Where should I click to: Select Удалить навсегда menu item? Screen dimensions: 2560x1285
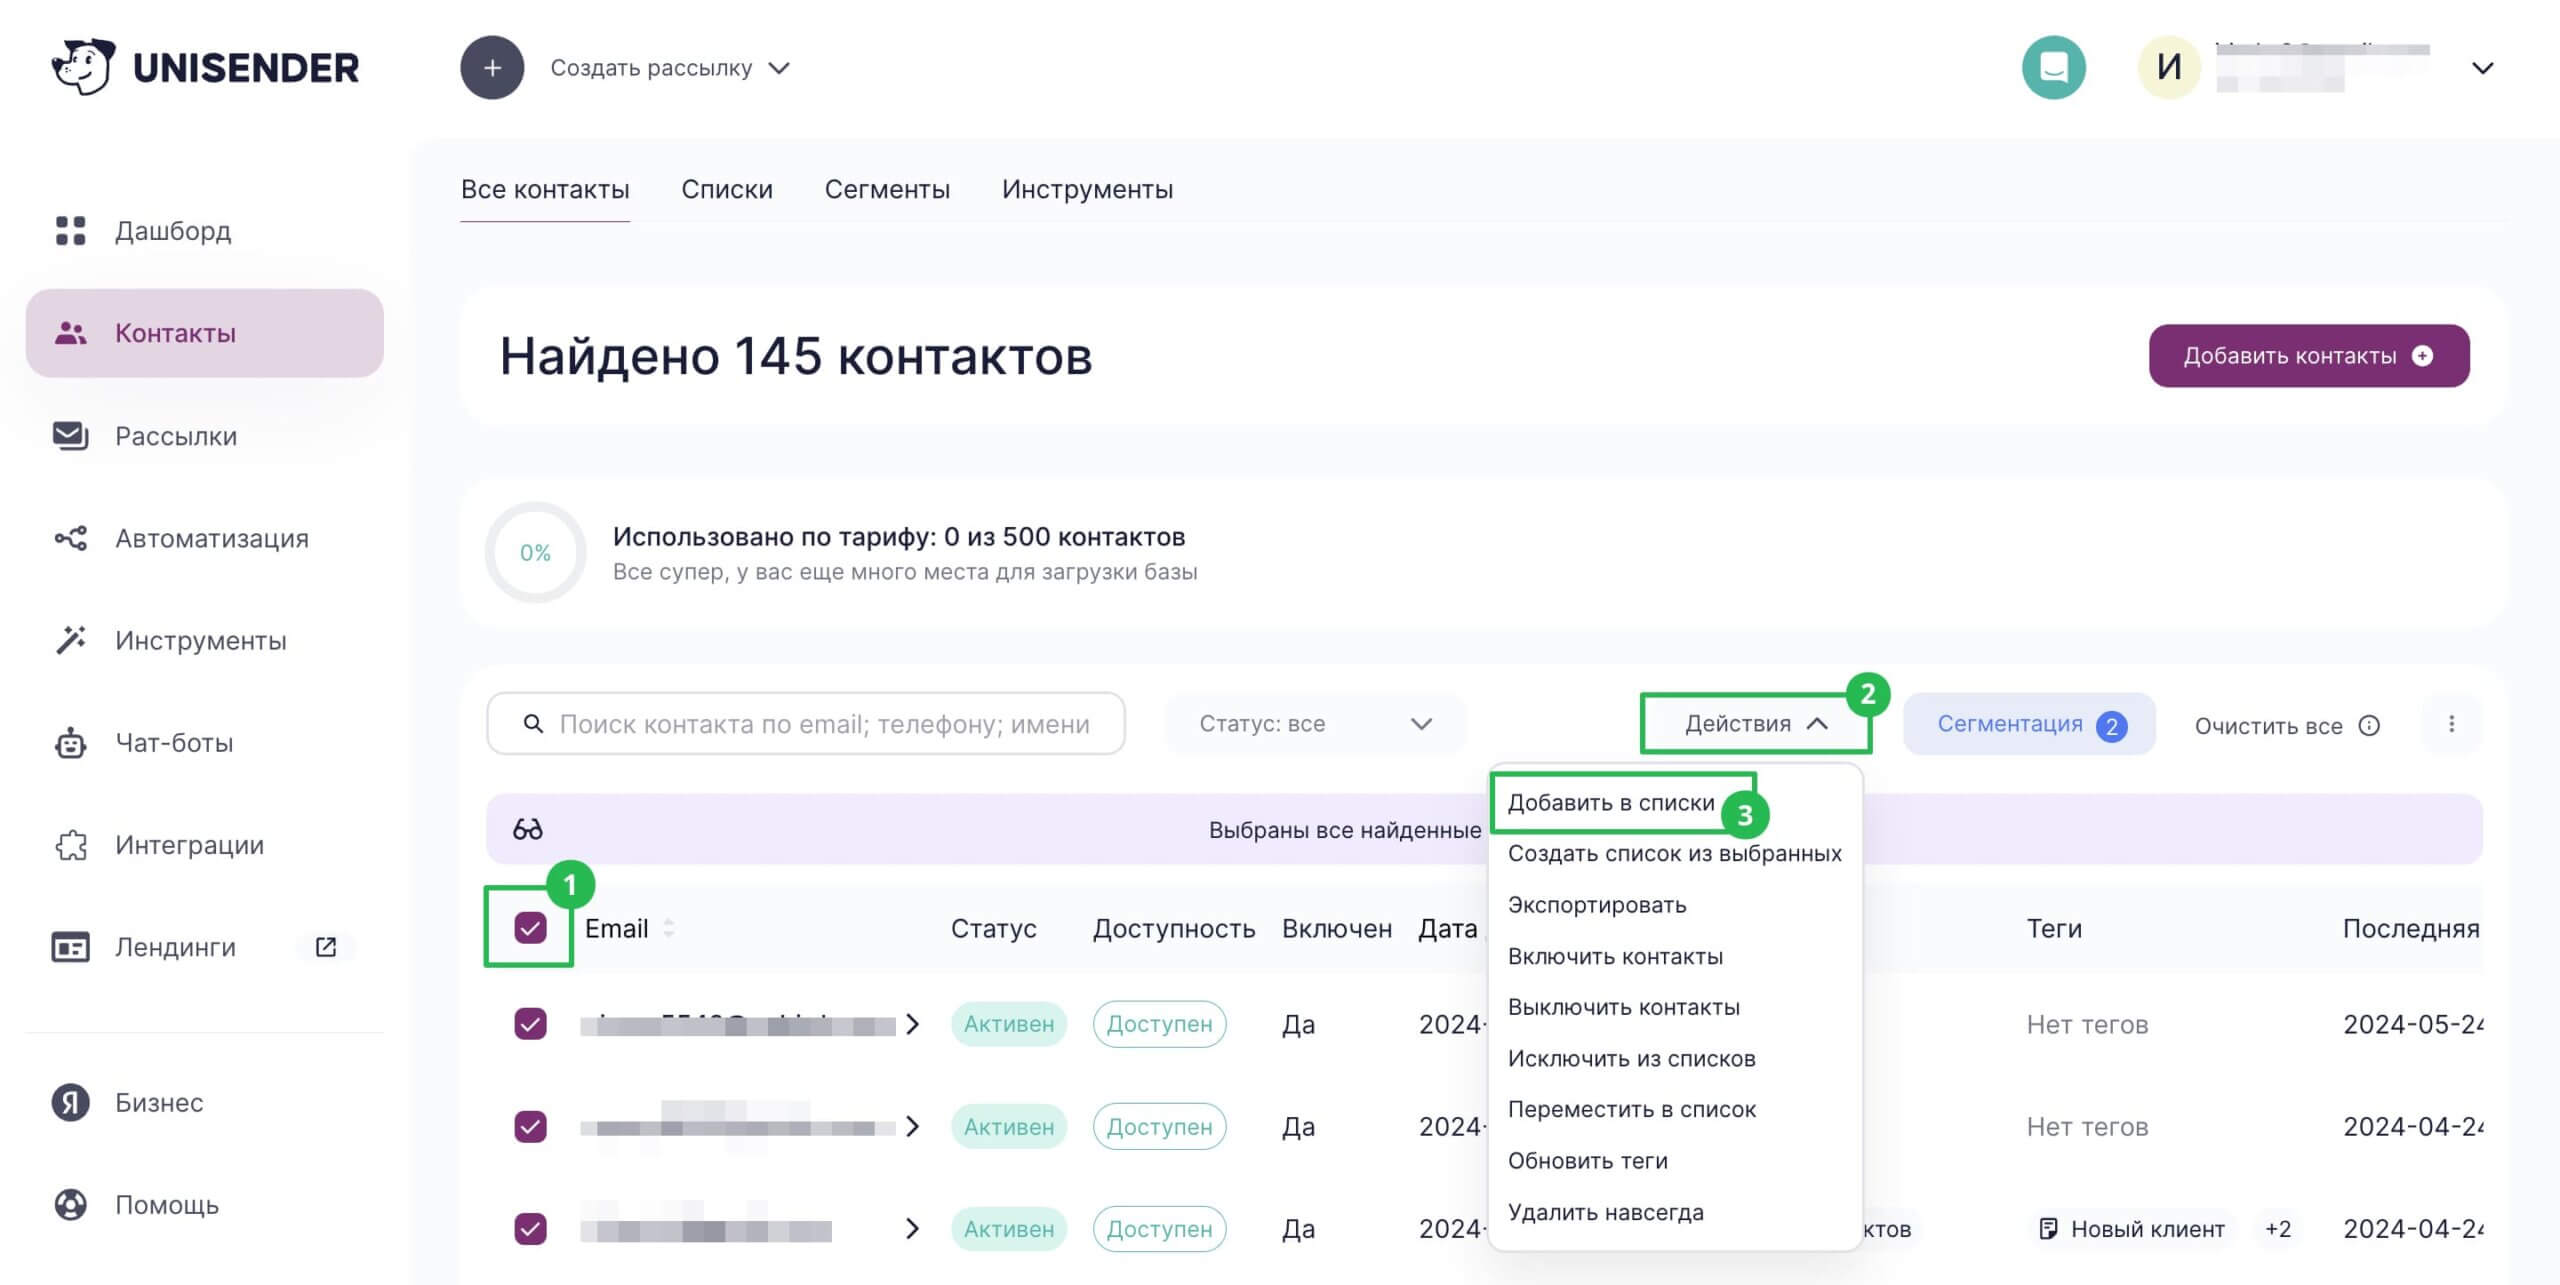point(1605,1212)
